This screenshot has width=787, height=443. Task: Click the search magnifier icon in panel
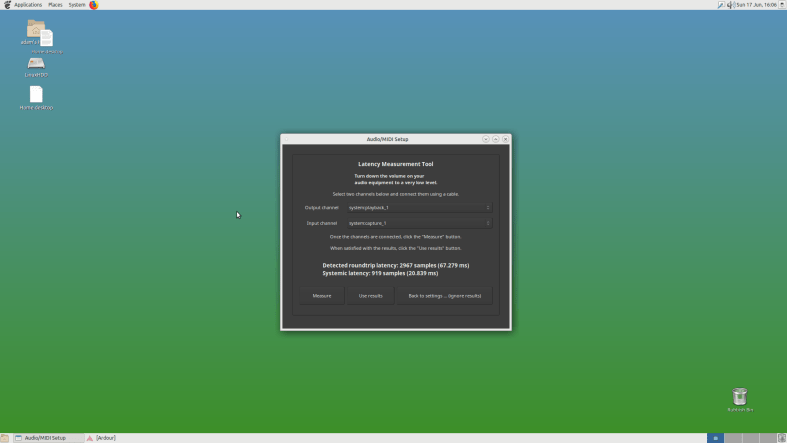pyautogui.click(x=720, y=5)
